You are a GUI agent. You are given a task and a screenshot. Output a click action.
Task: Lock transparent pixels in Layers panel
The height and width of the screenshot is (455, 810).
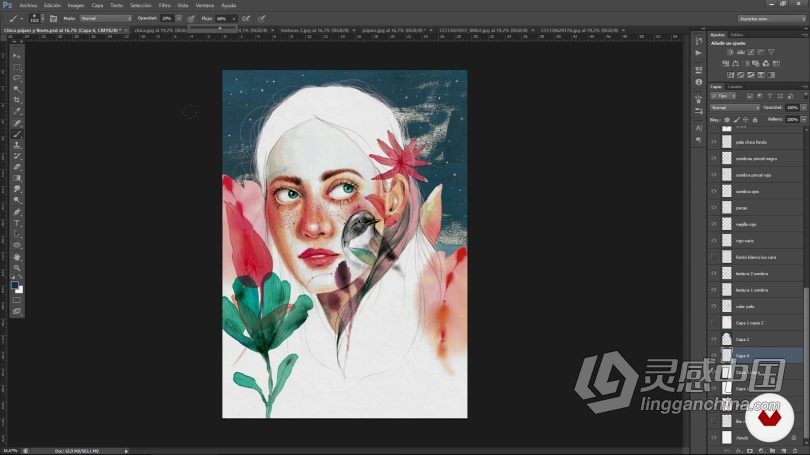pos(727,120)
